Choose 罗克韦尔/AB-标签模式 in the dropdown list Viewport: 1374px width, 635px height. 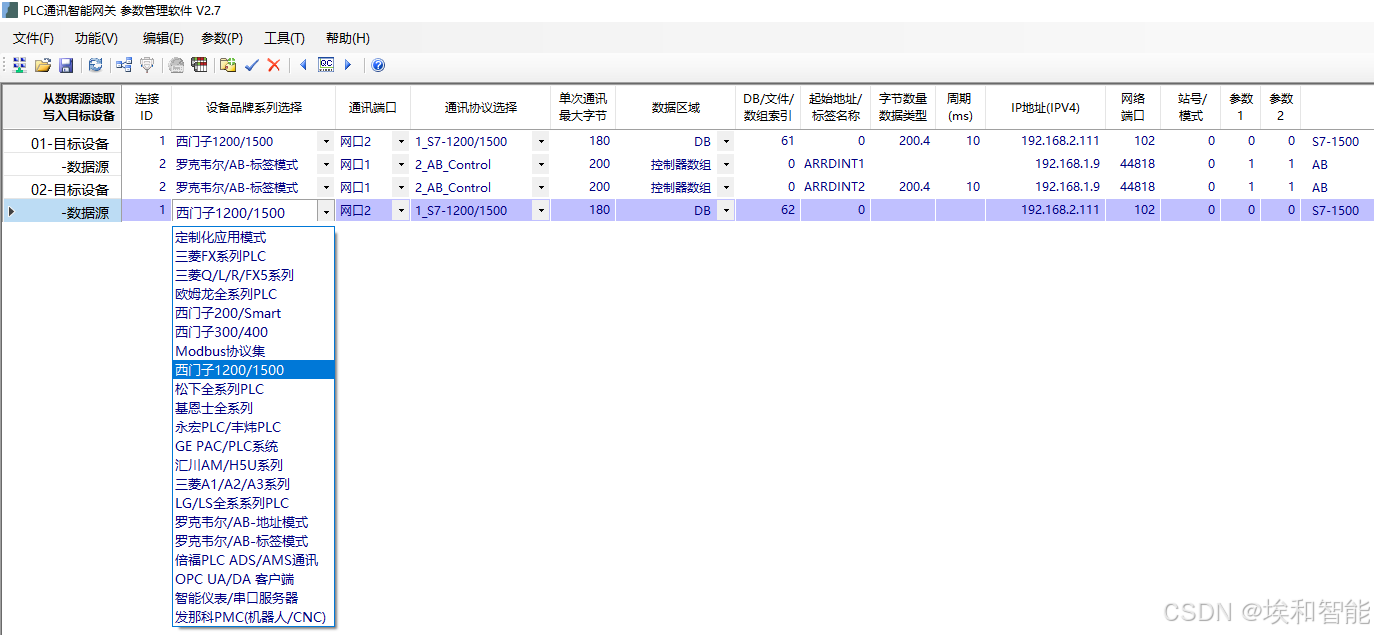click(254, 541)
